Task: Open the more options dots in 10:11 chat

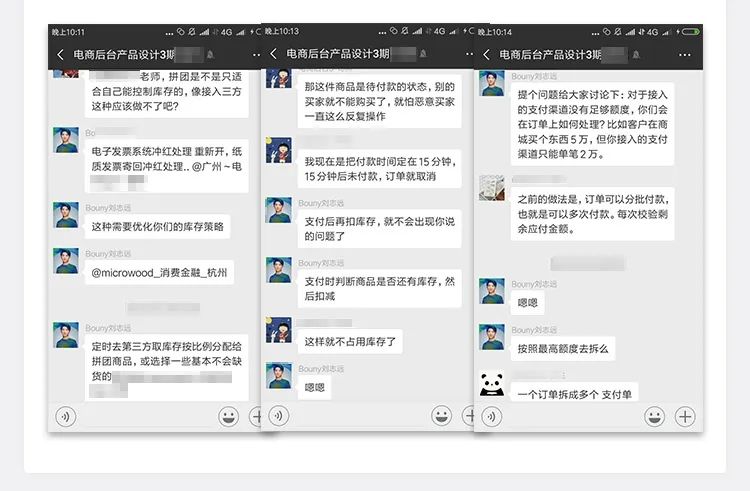Action: point(256,55)
